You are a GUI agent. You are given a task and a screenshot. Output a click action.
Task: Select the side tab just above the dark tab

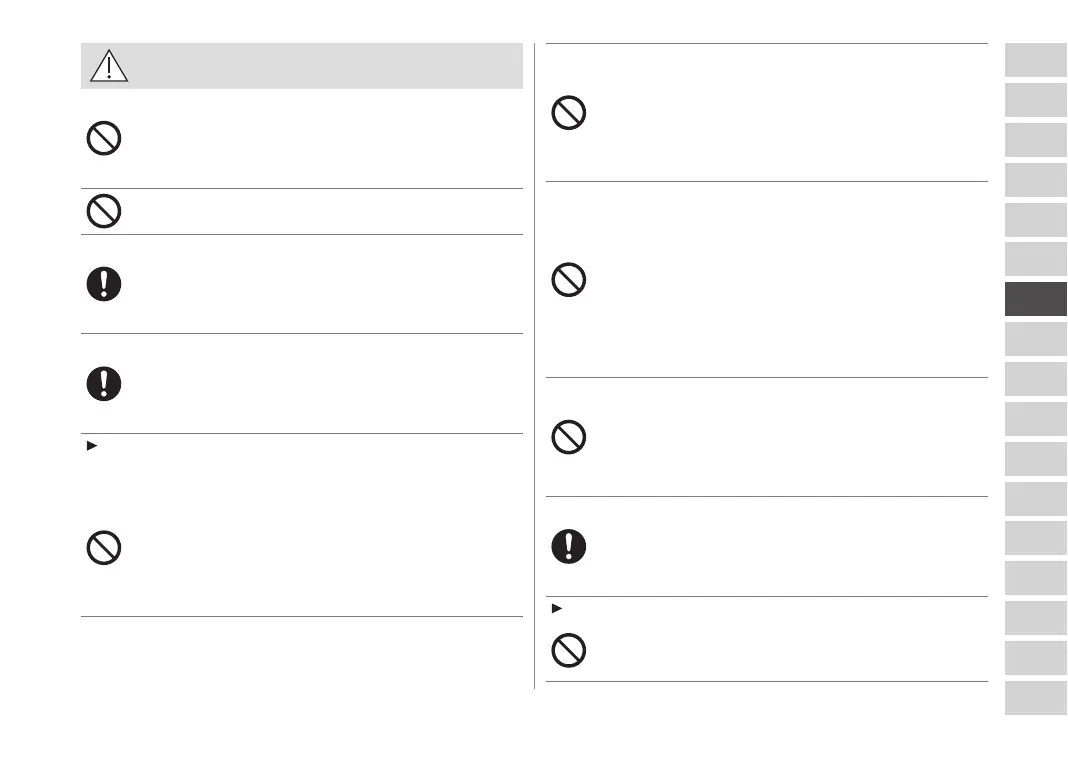click(x=1035, y=259)
